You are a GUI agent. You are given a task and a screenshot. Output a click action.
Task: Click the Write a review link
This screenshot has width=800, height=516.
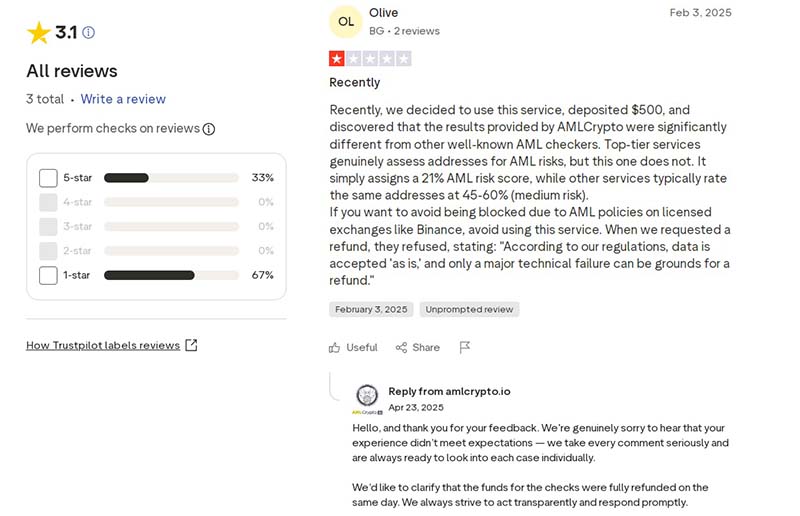pyautogui.click(x=123, y=99)
